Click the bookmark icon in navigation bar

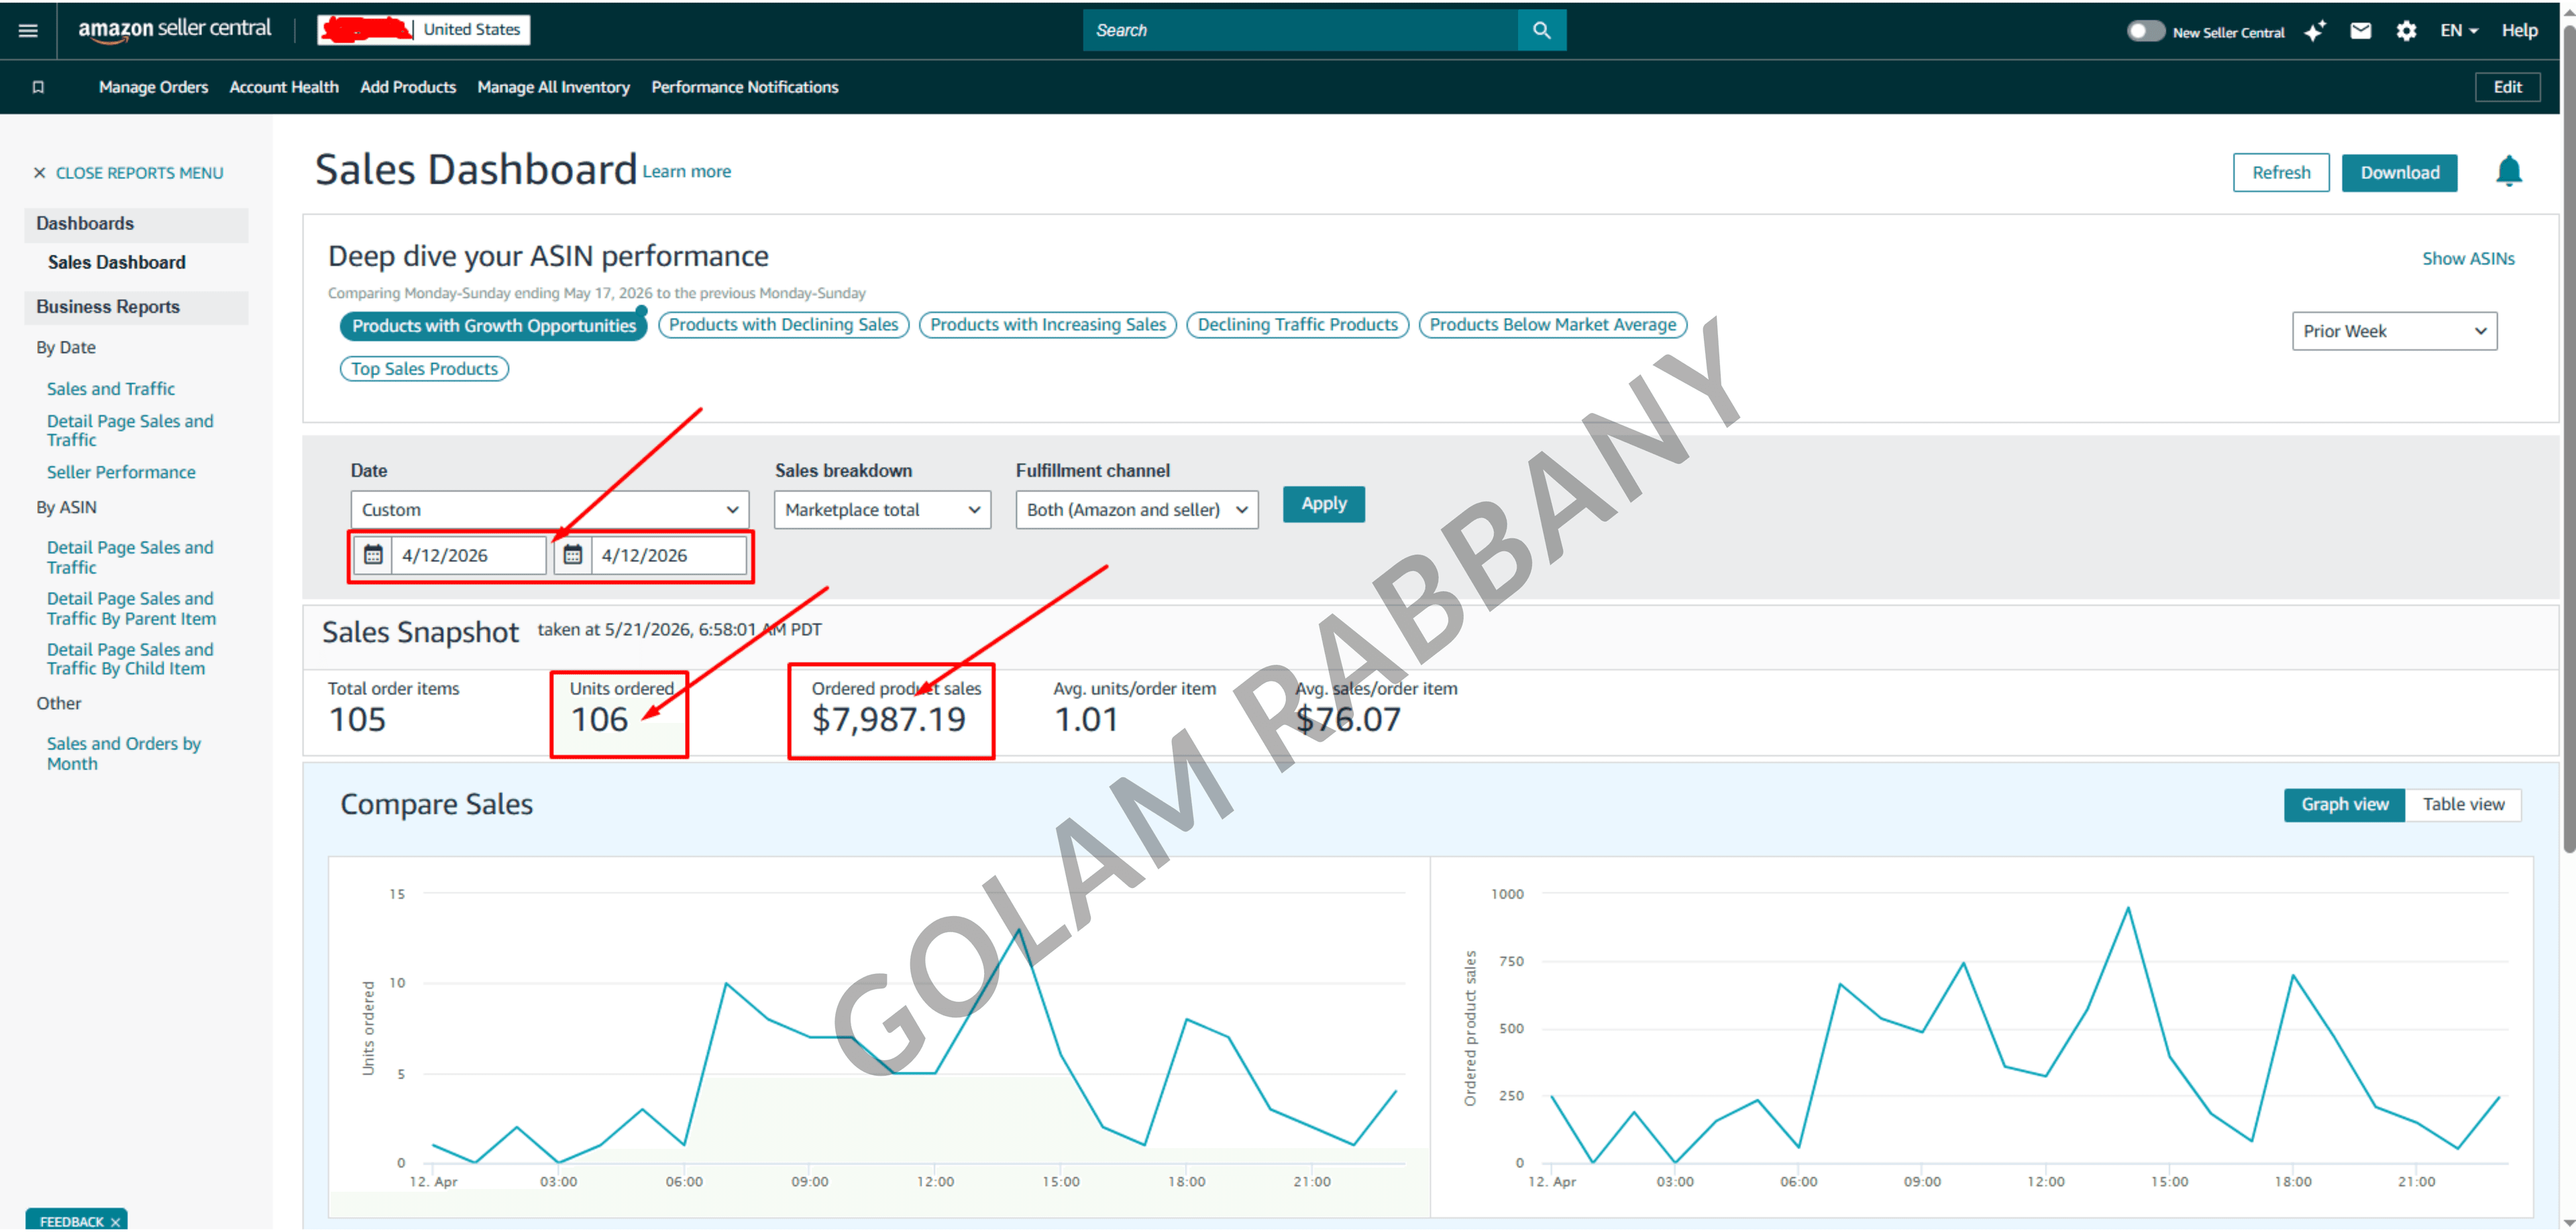point(38,87)
